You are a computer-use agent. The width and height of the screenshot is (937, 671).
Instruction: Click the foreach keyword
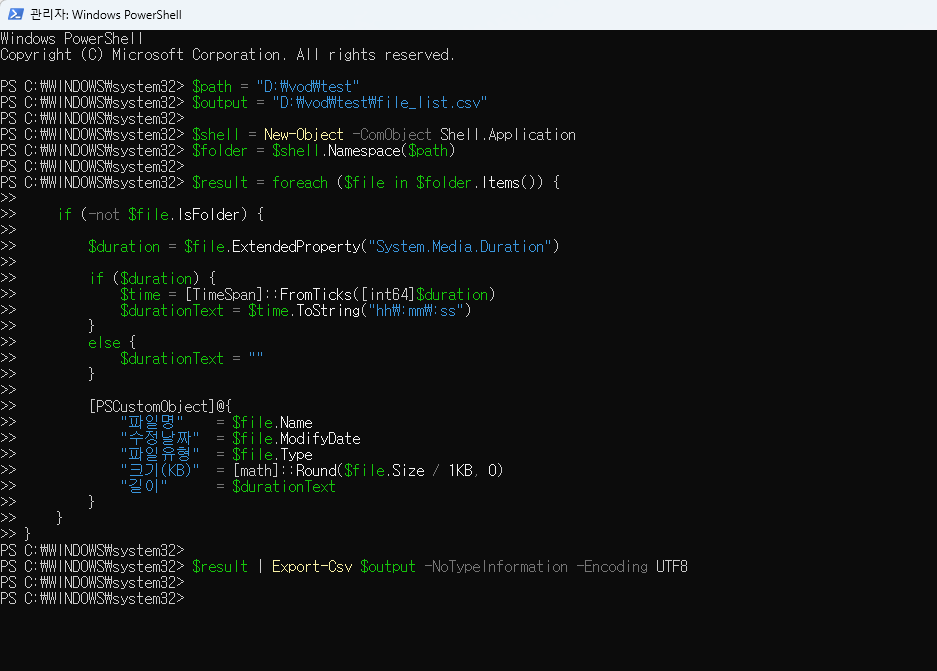pos(299,183)
